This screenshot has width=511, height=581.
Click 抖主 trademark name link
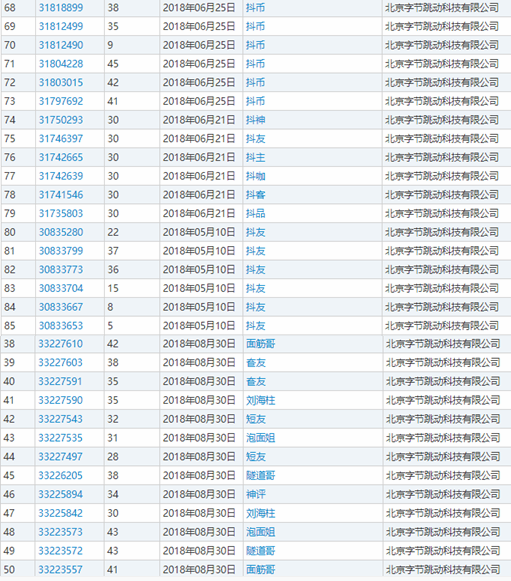[256, 157]
